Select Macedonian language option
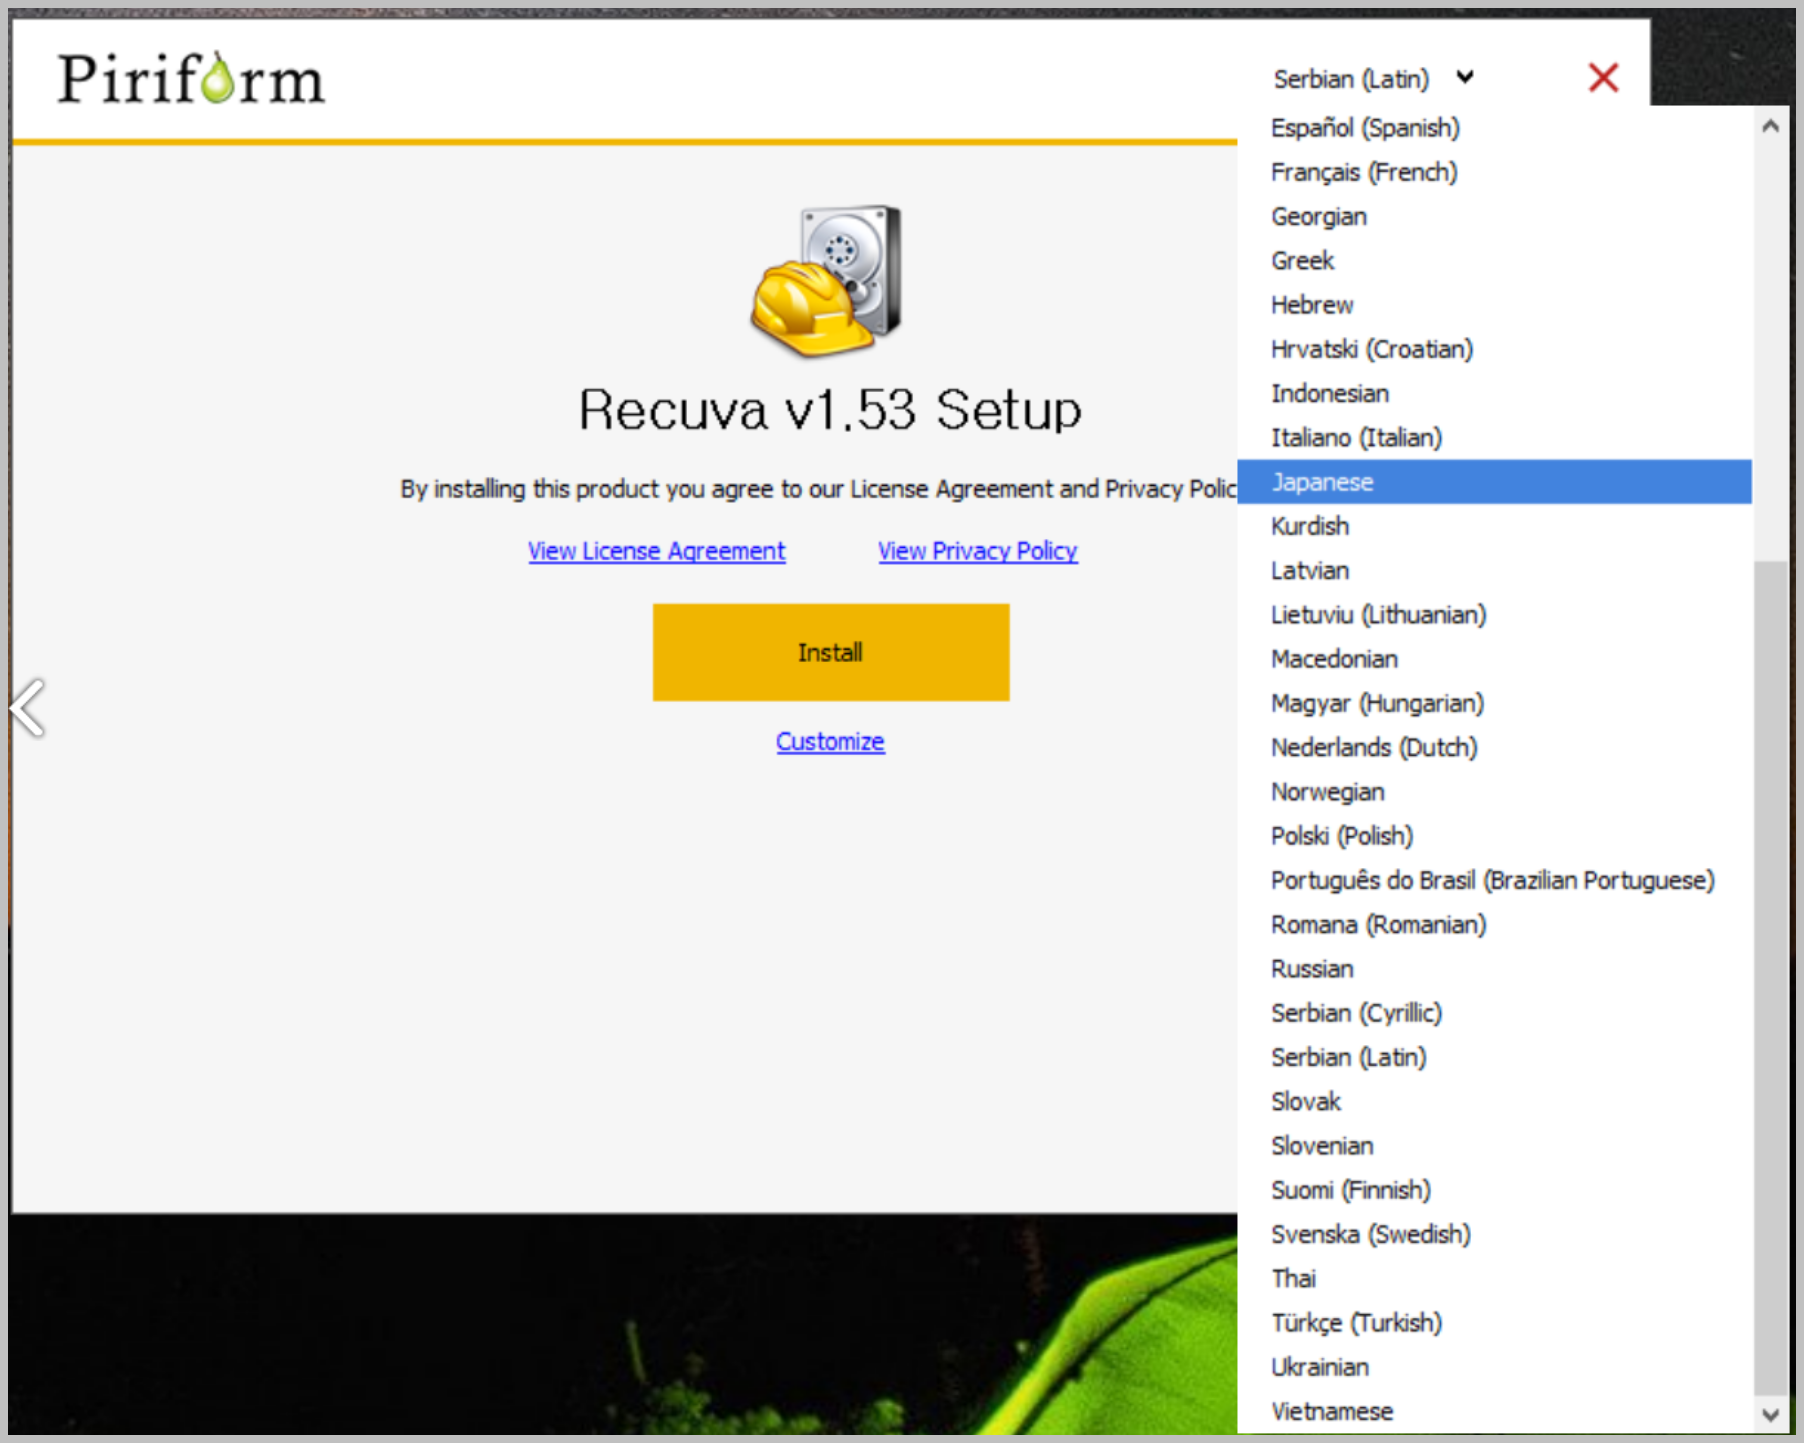Image resolution: width=1804 pixels, height=1443 pixels. tap(1494, 659)
